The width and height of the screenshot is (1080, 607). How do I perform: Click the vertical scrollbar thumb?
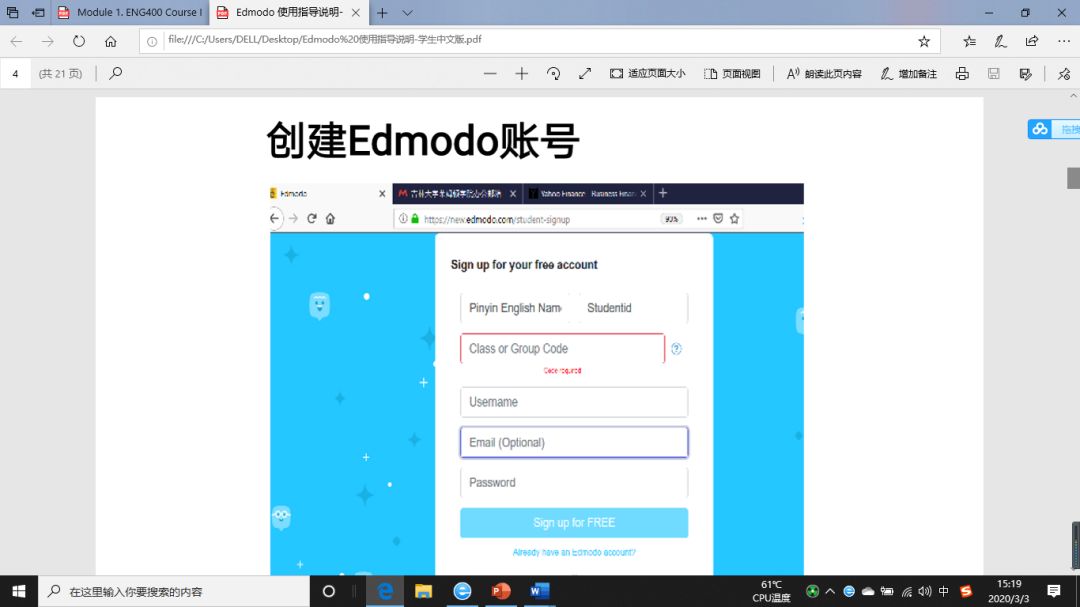pos(1073,178)
